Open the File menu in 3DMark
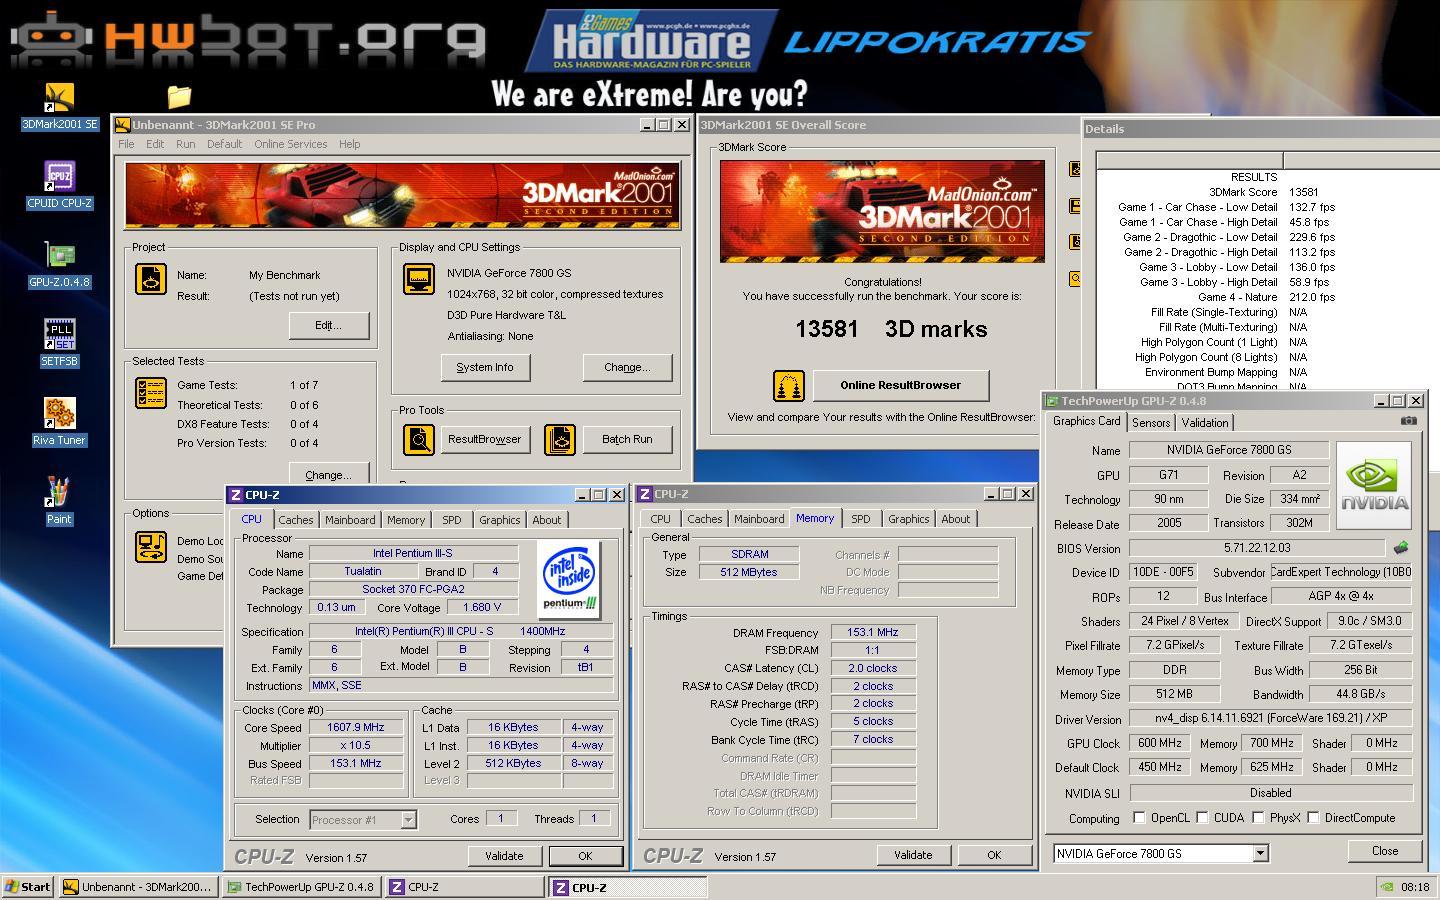Viewport: 1440px width, 900px height. point(126,144)
